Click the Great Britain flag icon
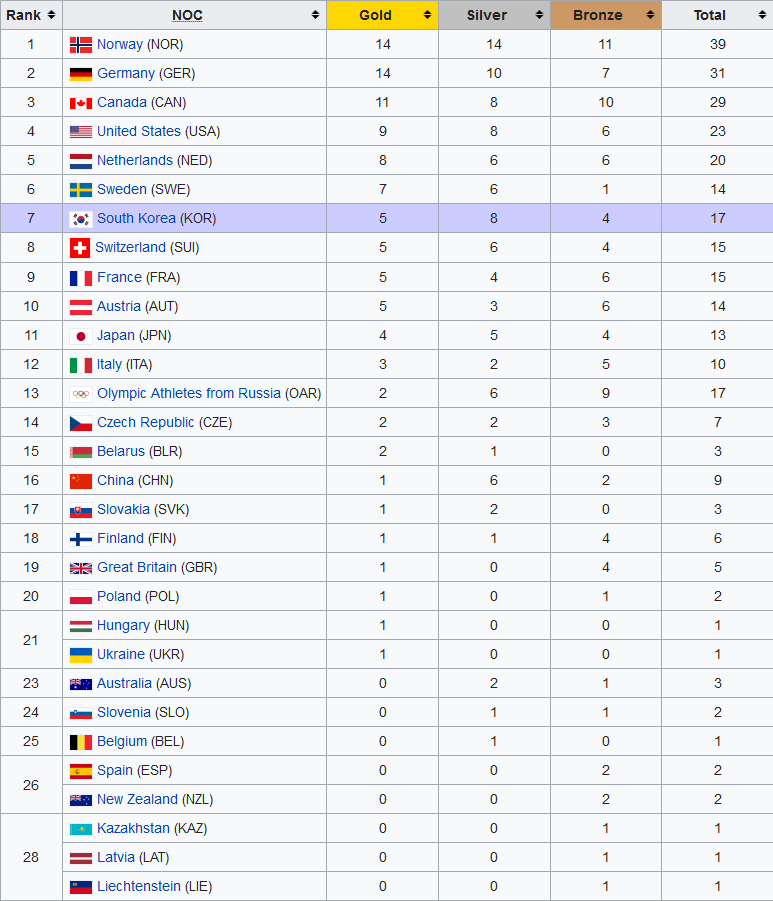Screen dimensions: 773x901 point(80,568)
